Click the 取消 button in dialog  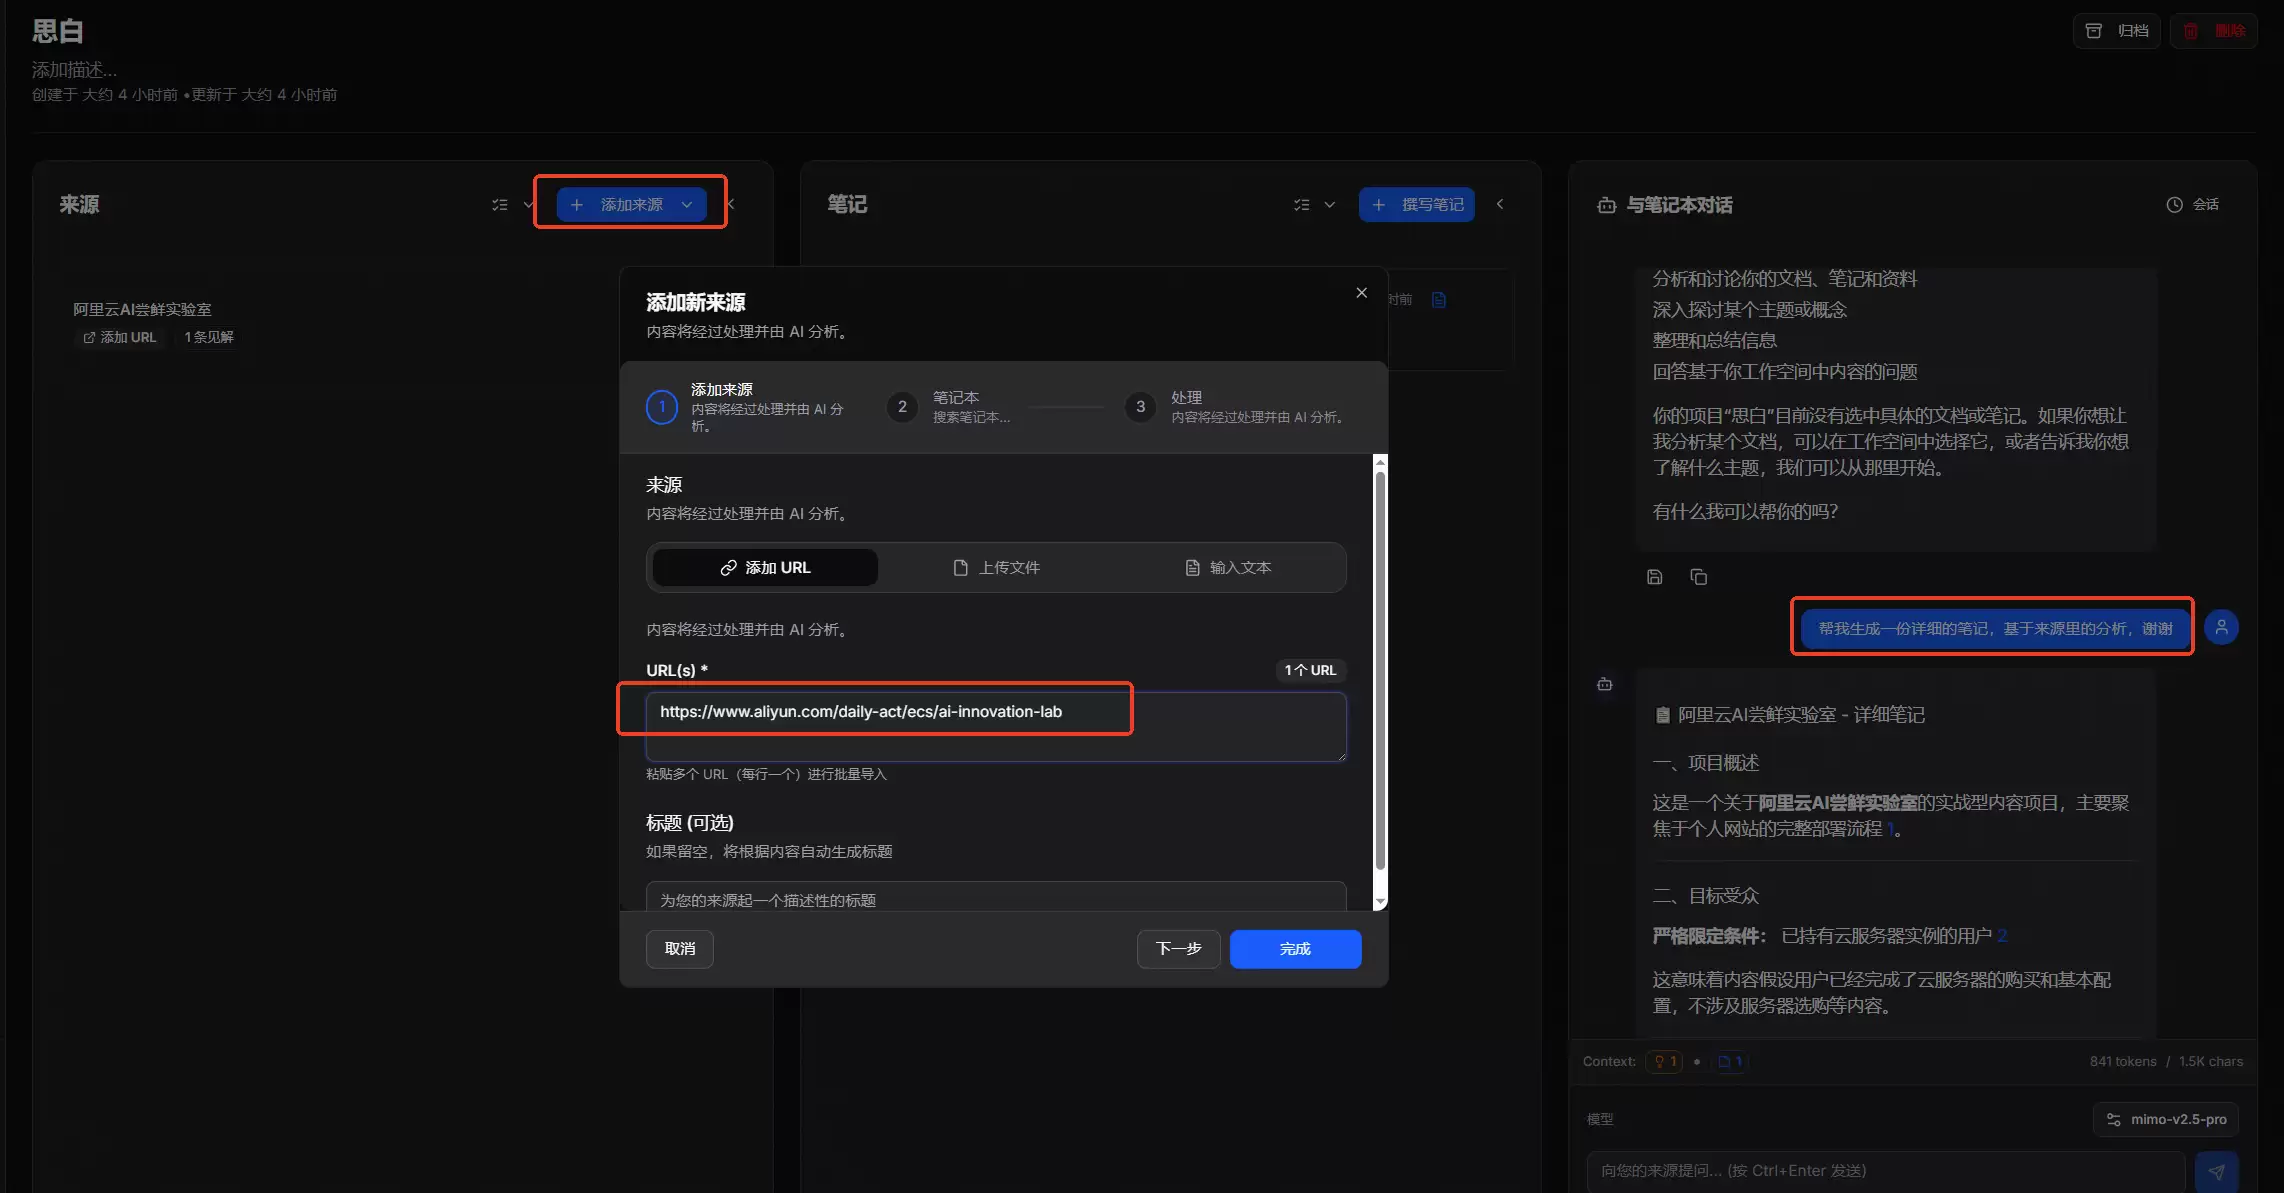[x=680, y=948]
